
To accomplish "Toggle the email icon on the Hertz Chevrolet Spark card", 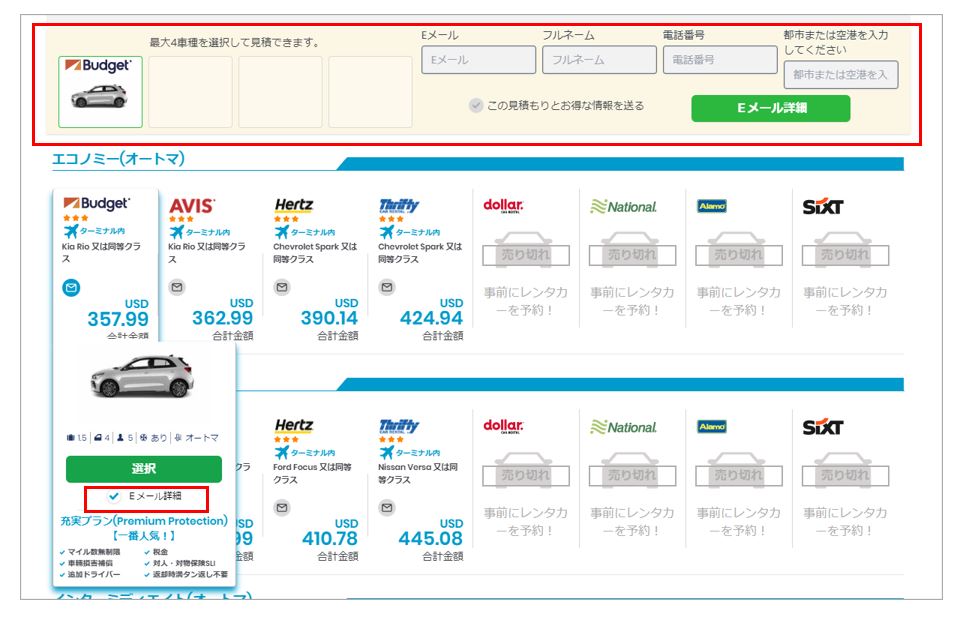I will 282,287.
